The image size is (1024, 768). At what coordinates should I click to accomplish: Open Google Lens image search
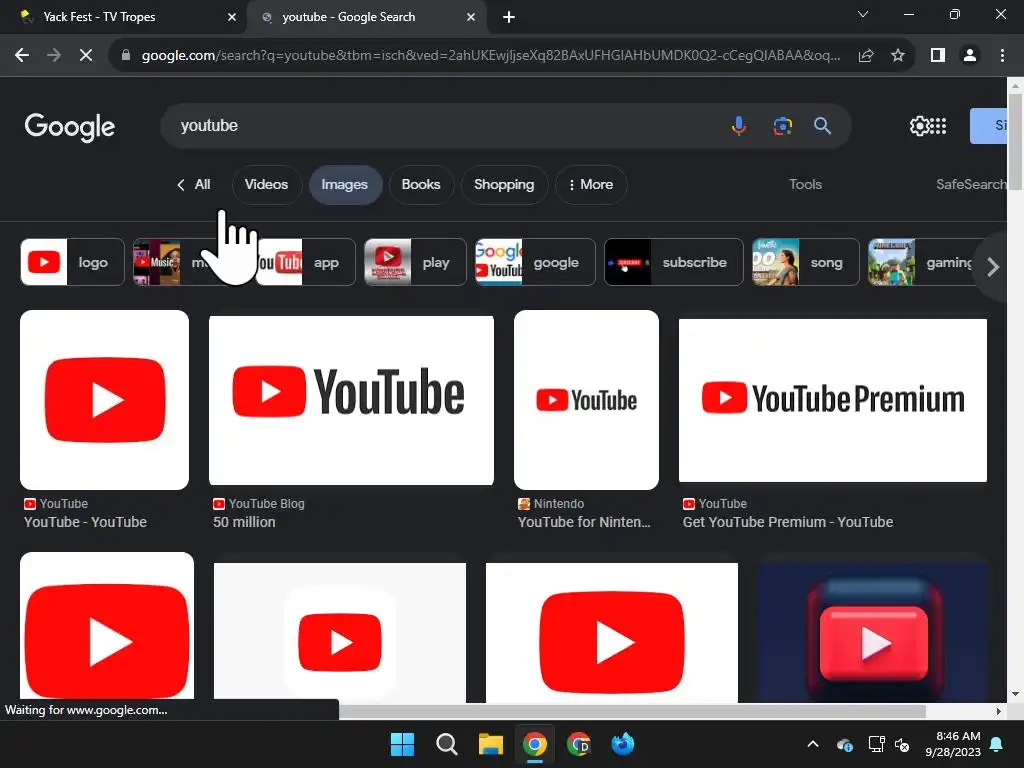[782, 125]
